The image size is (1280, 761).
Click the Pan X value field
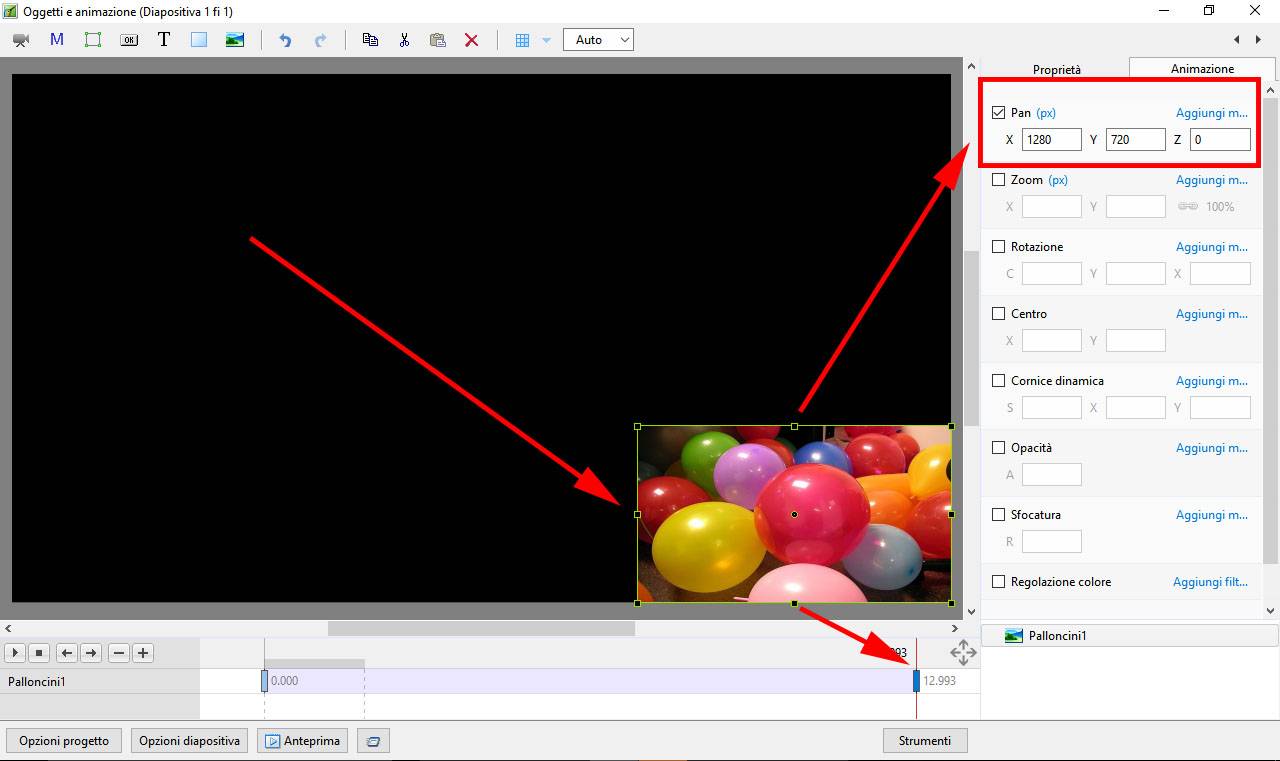coord(1051,140)
